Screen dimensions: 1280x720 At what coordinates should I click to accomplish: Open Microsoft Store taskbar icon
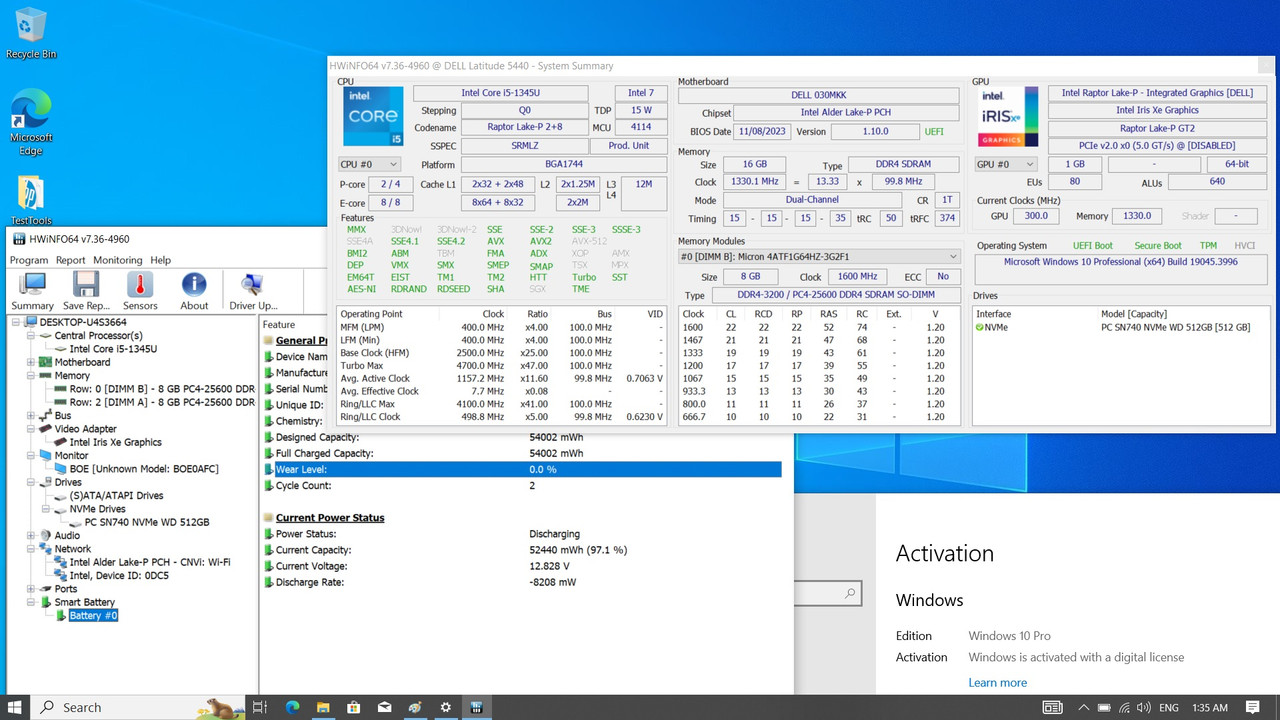tap(354, 707)
